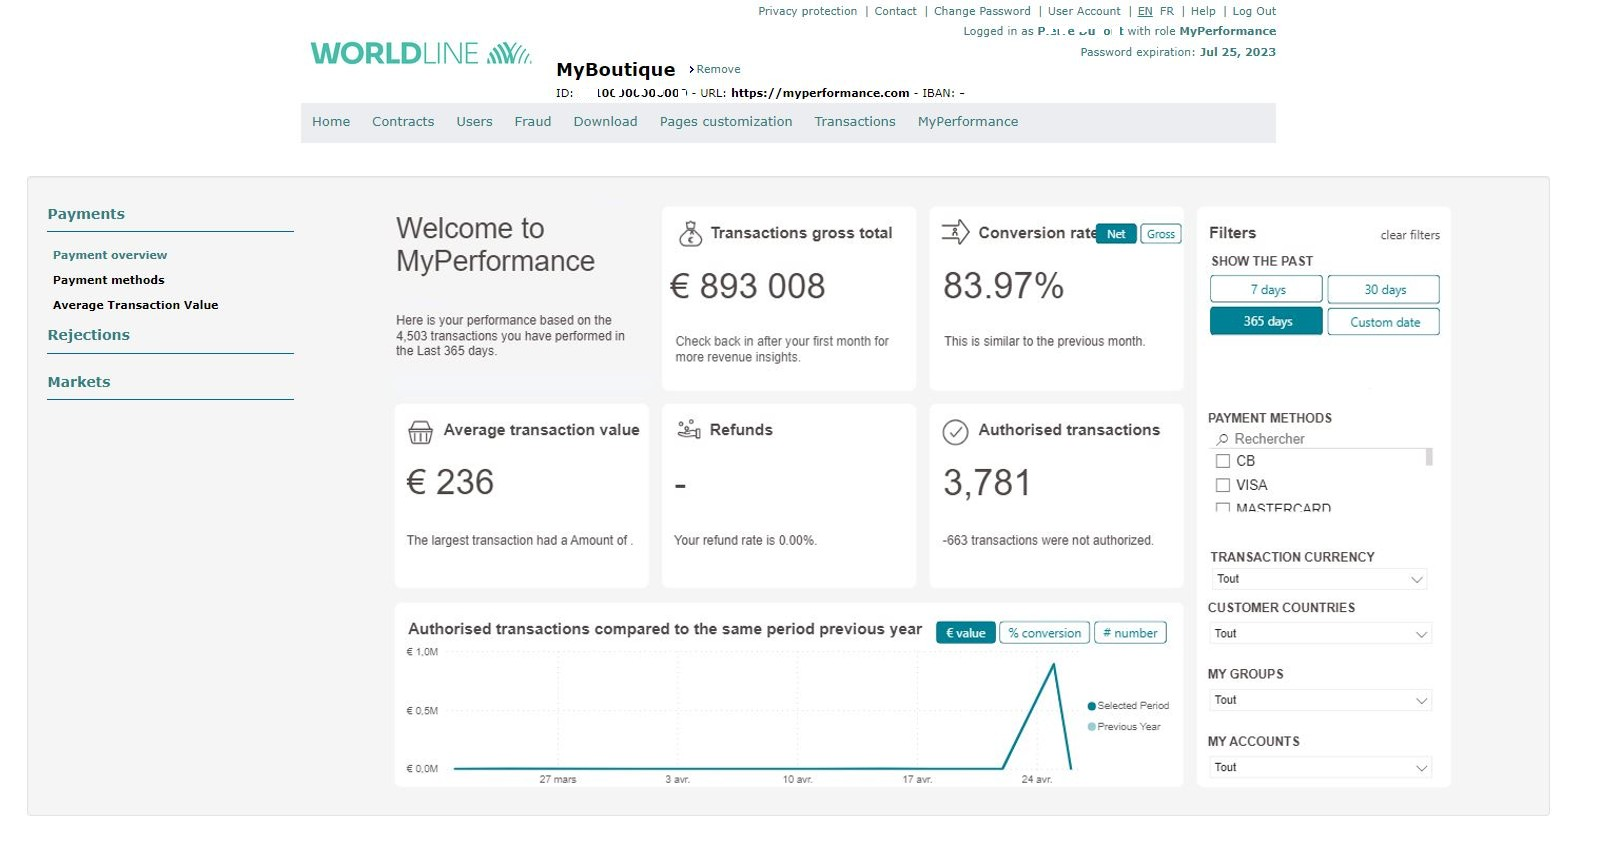Show the chart by % conversion
The image size is (1612, 860).
[x=1045, y=633]
